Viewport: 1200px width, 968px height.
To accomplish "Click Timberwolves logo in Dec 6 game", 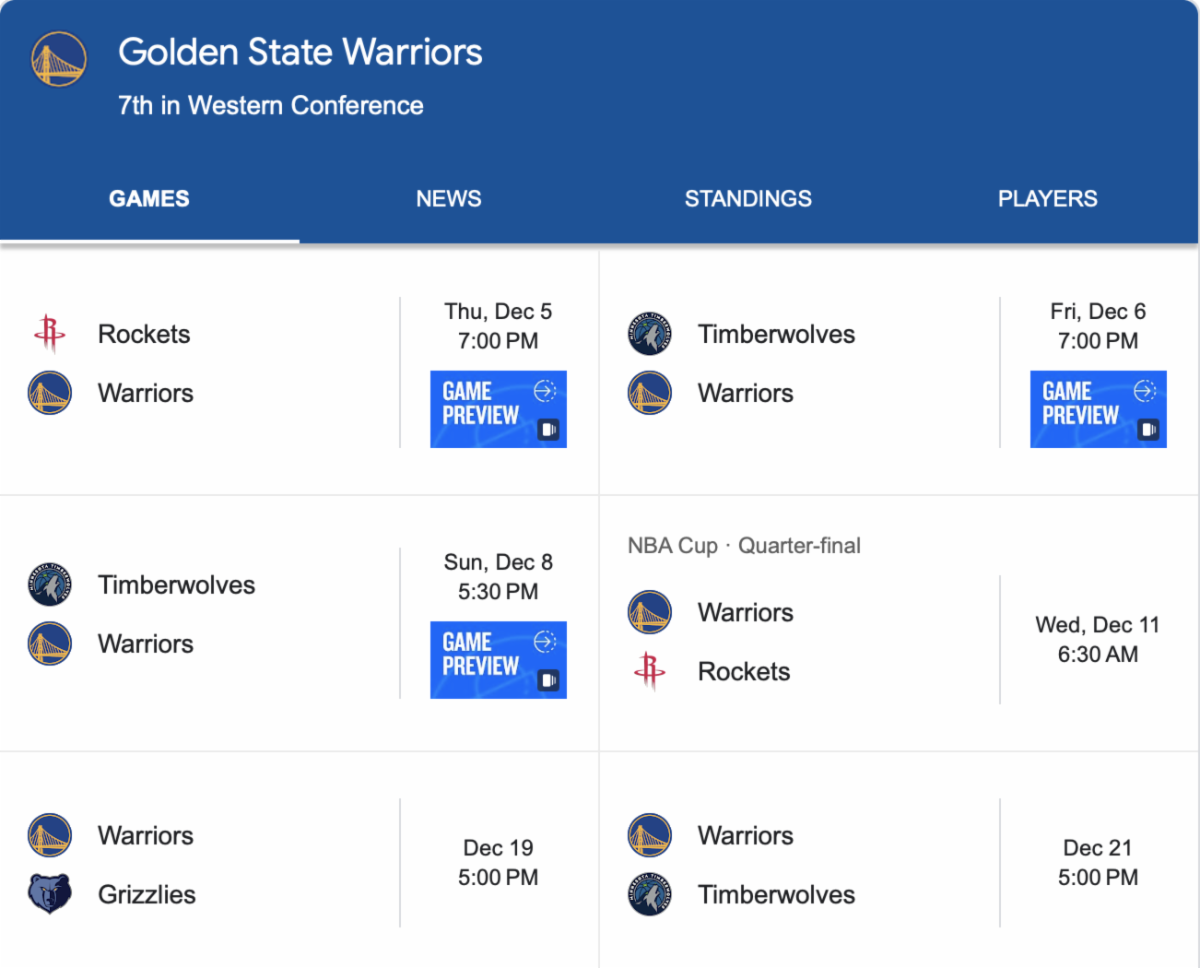I will click(x=649, y=334).
